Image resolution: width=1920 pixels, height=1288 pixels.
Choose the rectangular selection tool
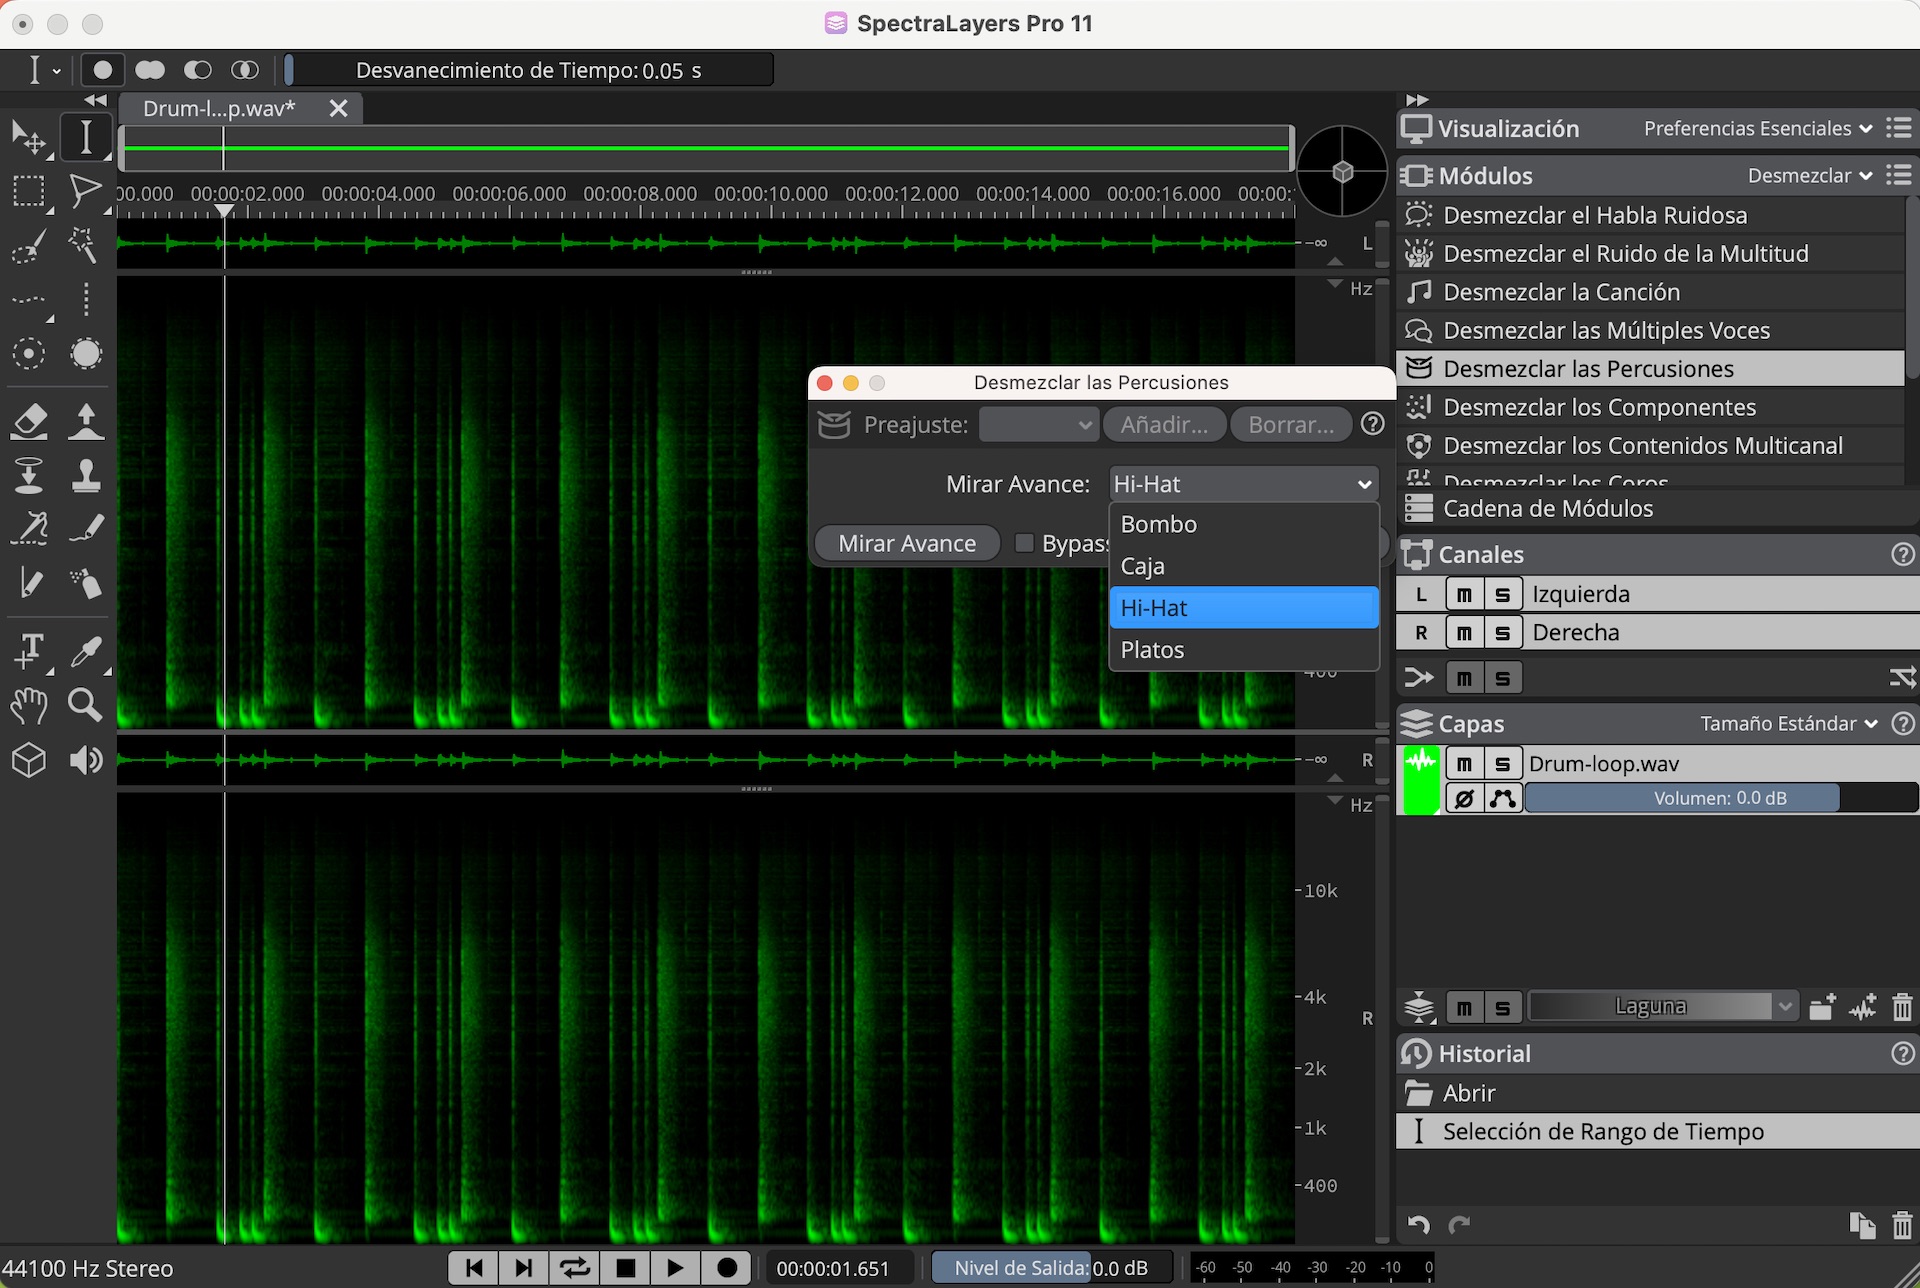tap(29, 190)
